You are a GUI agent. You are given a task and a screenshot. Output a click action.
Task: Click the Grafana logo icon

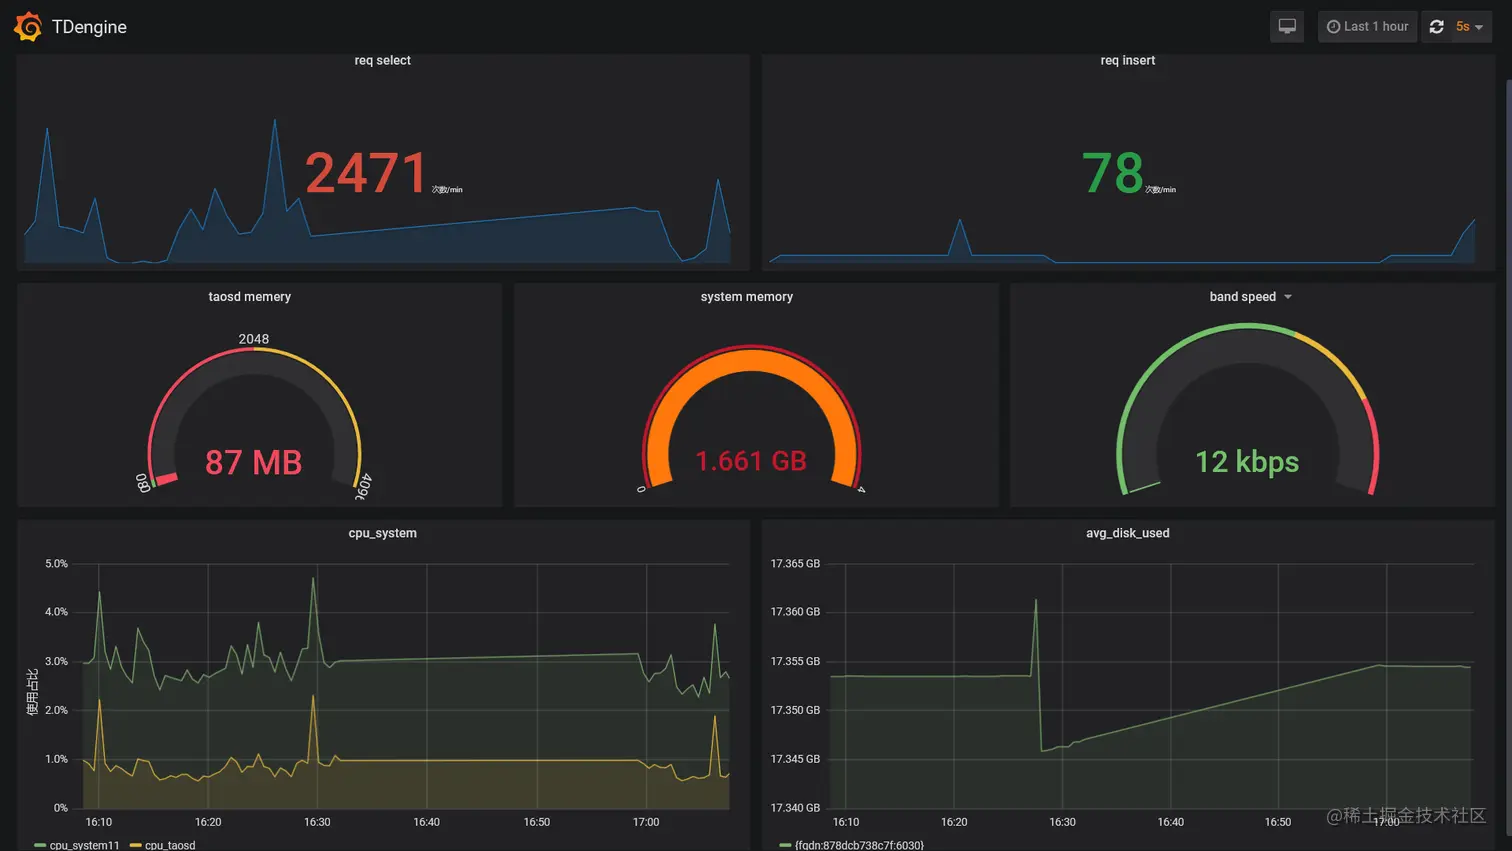pyautogui.click(x=28, y=27)
